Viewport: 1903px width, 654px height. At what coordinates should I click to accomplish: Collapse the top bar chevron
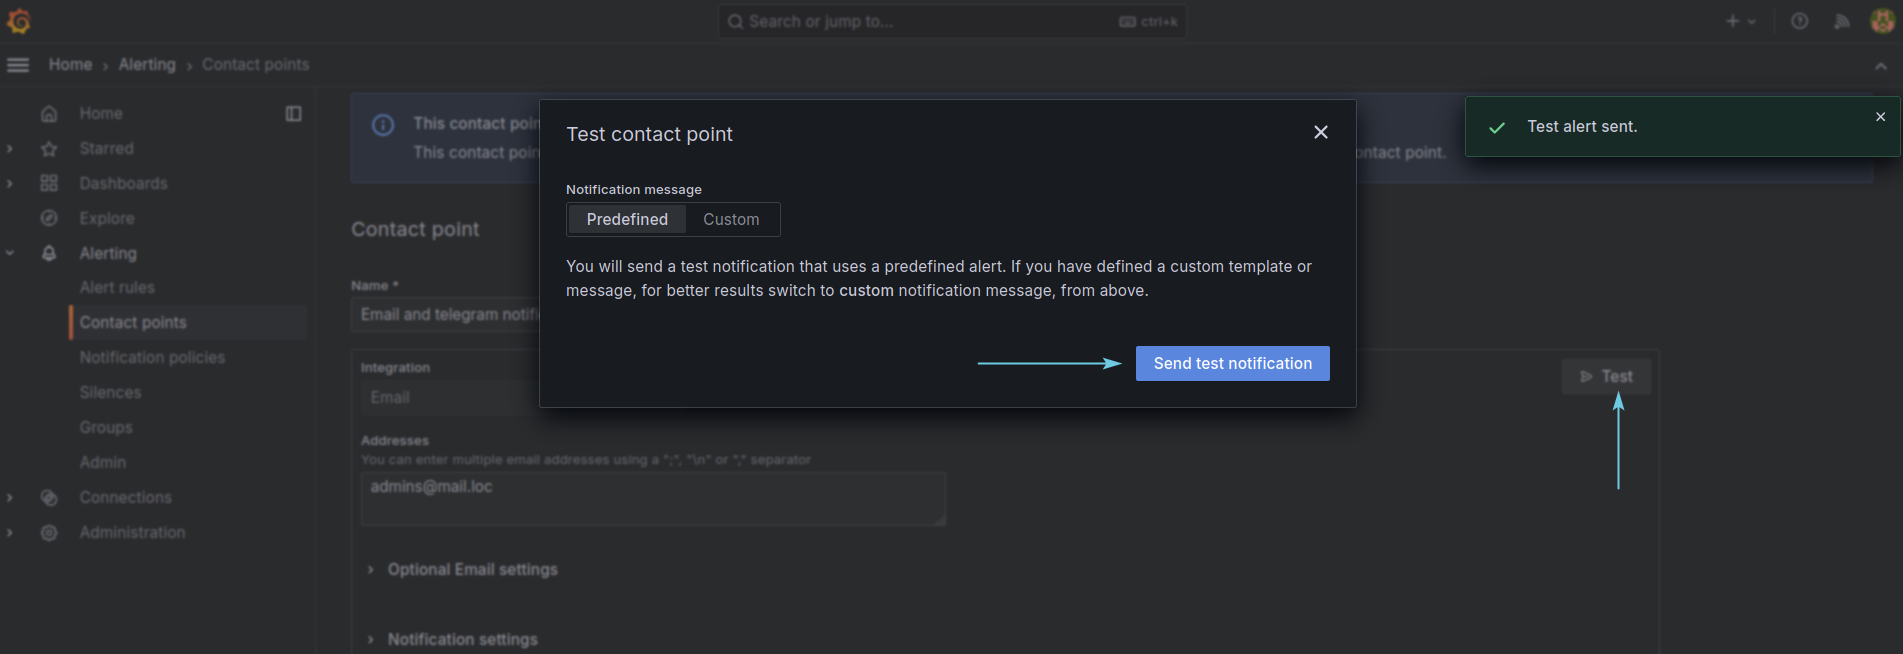(x=1880, y=66)
